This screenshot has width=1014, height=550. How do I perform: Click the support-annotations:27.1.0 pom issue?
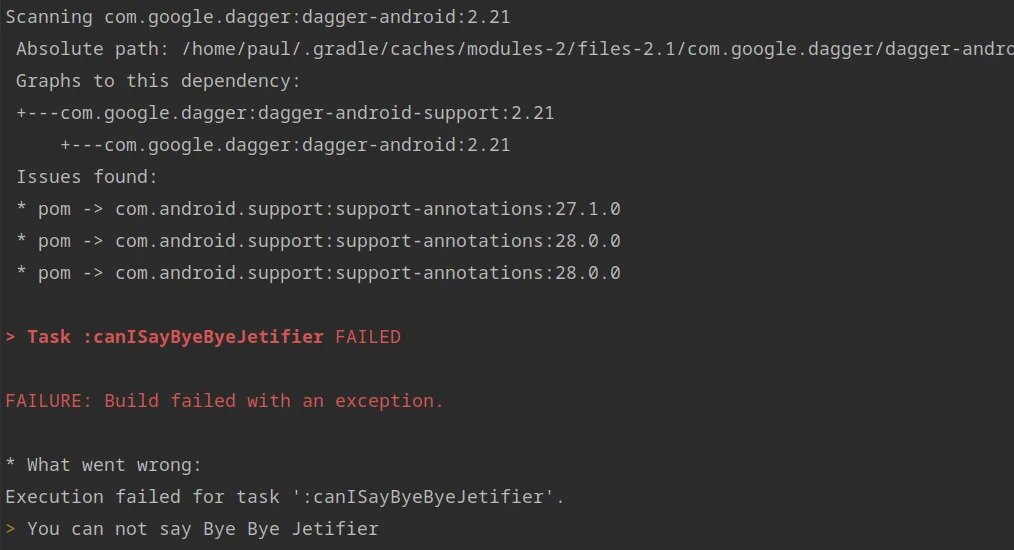tap(367, 209)
